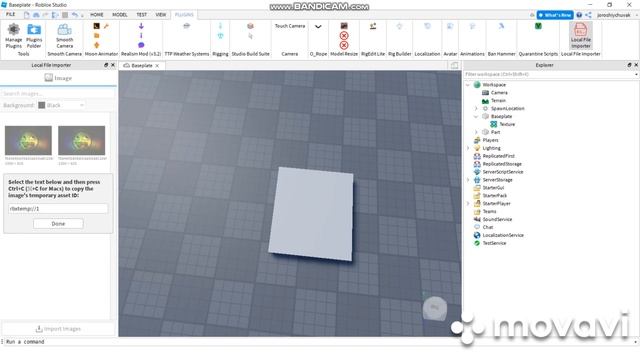Screen dimensions: 640x360
Task: Open the Animations editor icon
Action: point(472,26)
